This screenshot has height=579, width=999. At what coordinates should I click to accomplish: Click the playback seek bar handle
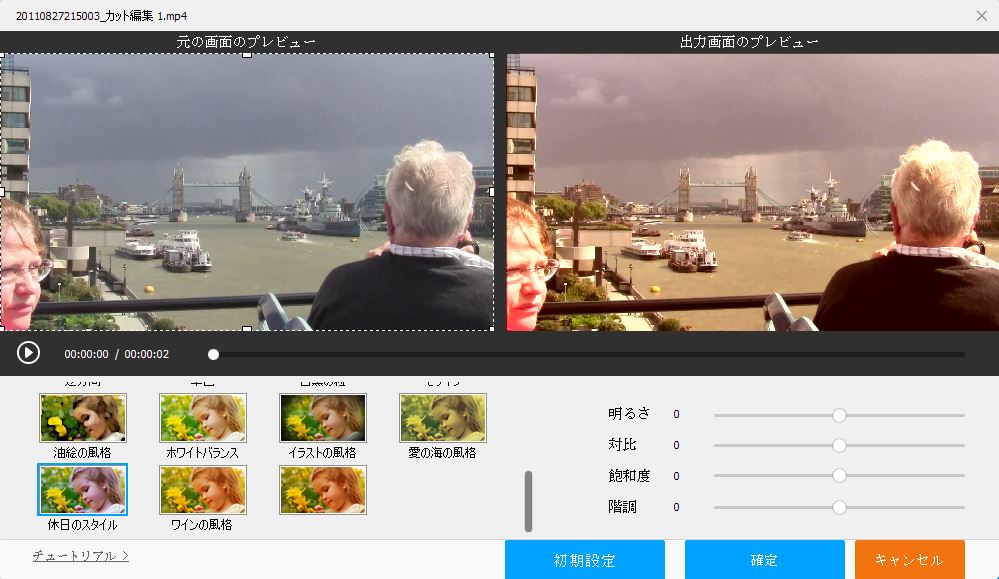213,354
